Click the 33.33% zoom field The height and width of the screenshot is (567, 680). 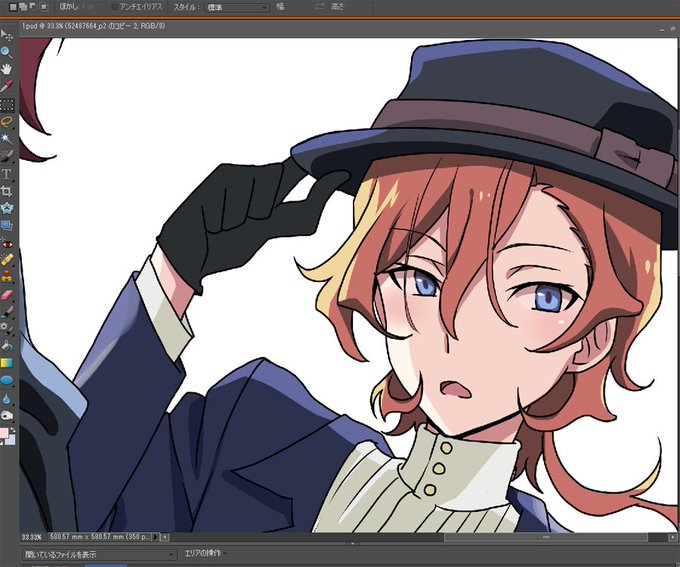[31, 537]
